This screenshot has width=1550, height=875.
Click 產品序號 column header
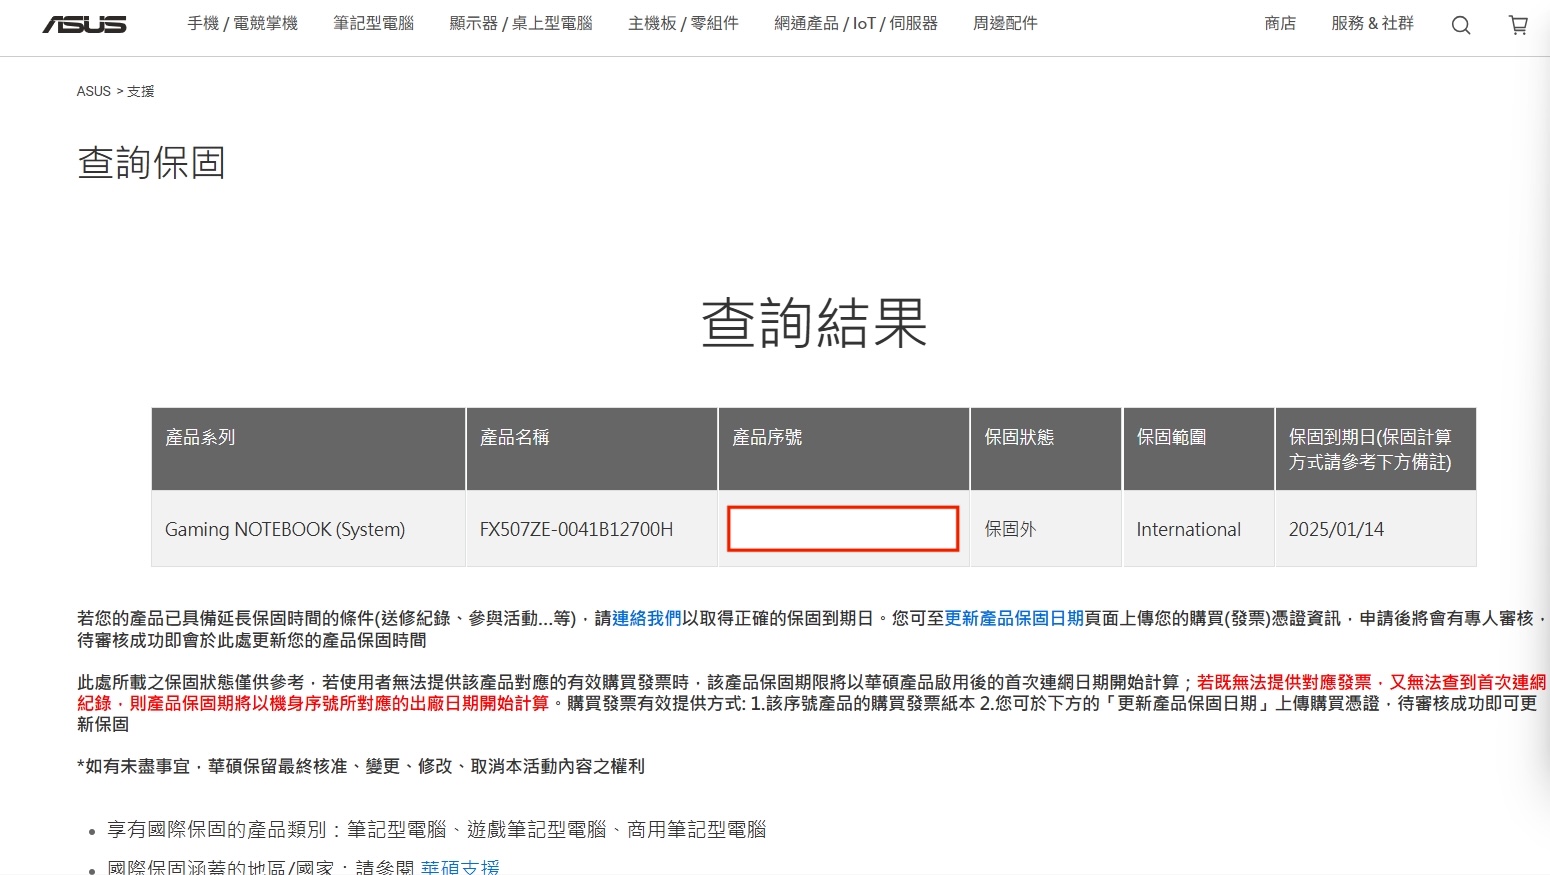pyautogui.click(x=844, y=449)
